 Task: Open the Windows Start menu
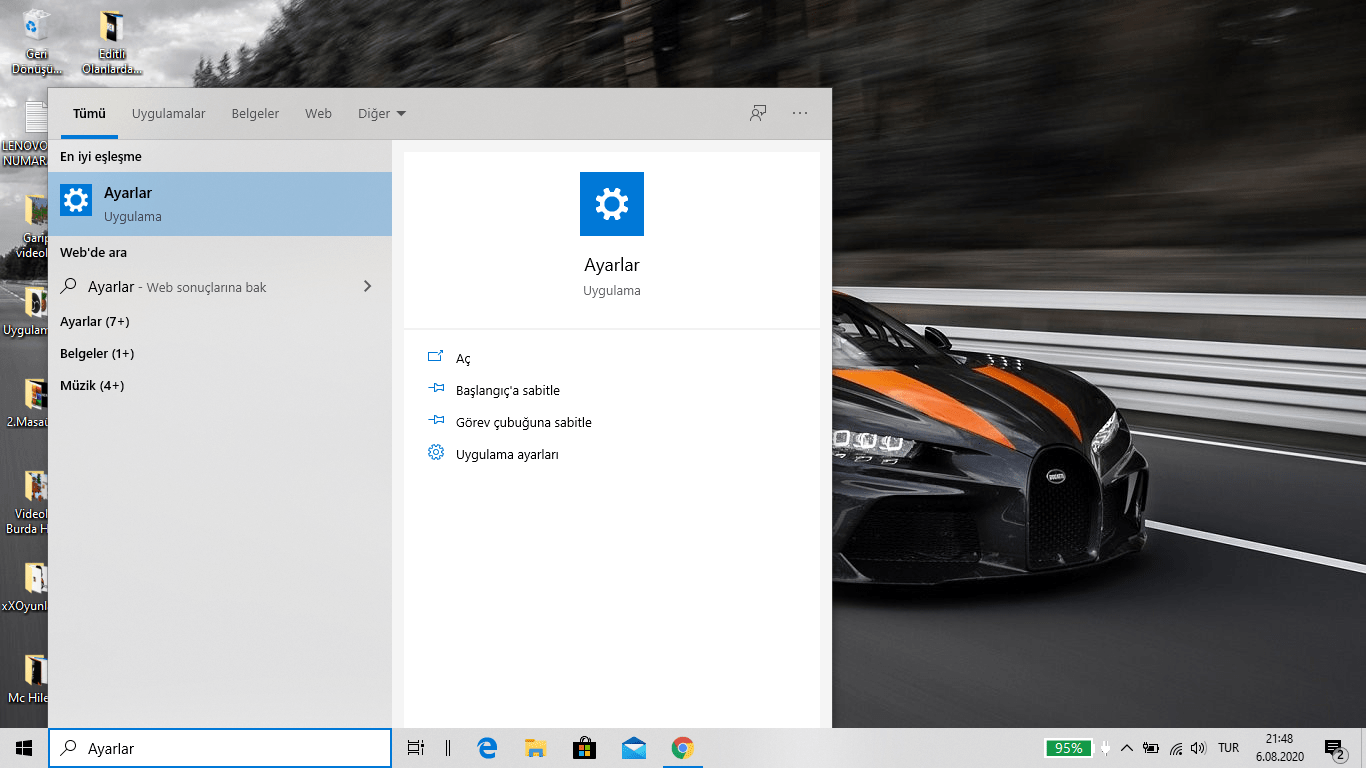point(24,748)
